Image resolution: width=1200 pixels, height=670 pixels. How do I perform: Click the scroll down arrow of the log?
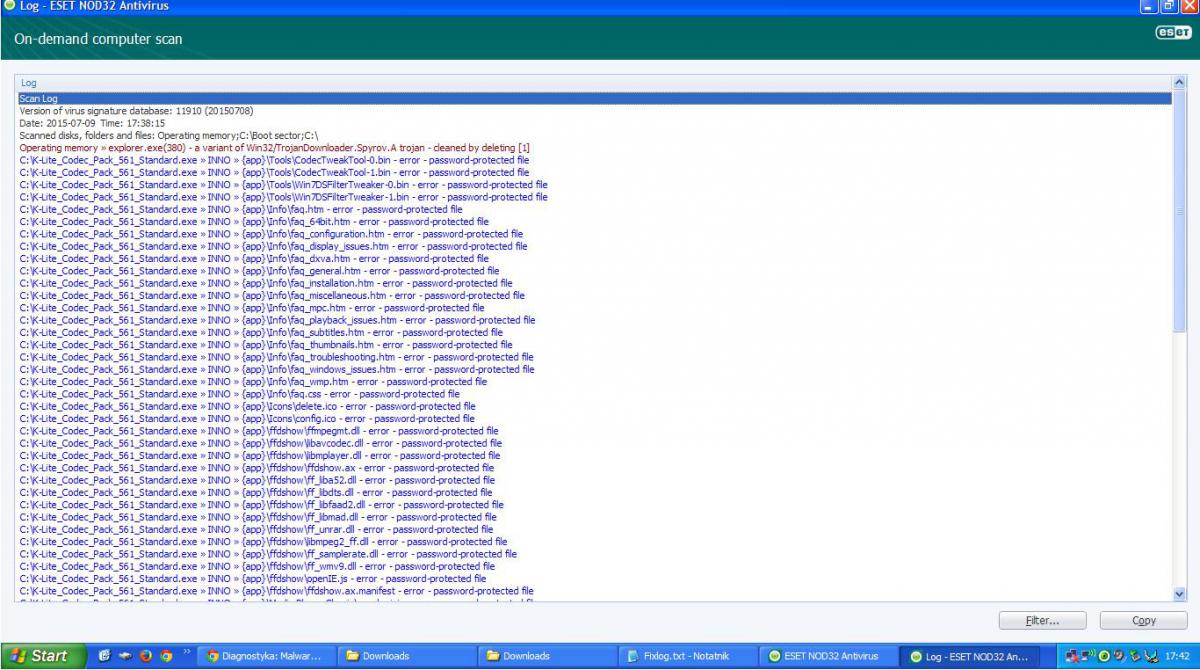tap(1179, 593)
